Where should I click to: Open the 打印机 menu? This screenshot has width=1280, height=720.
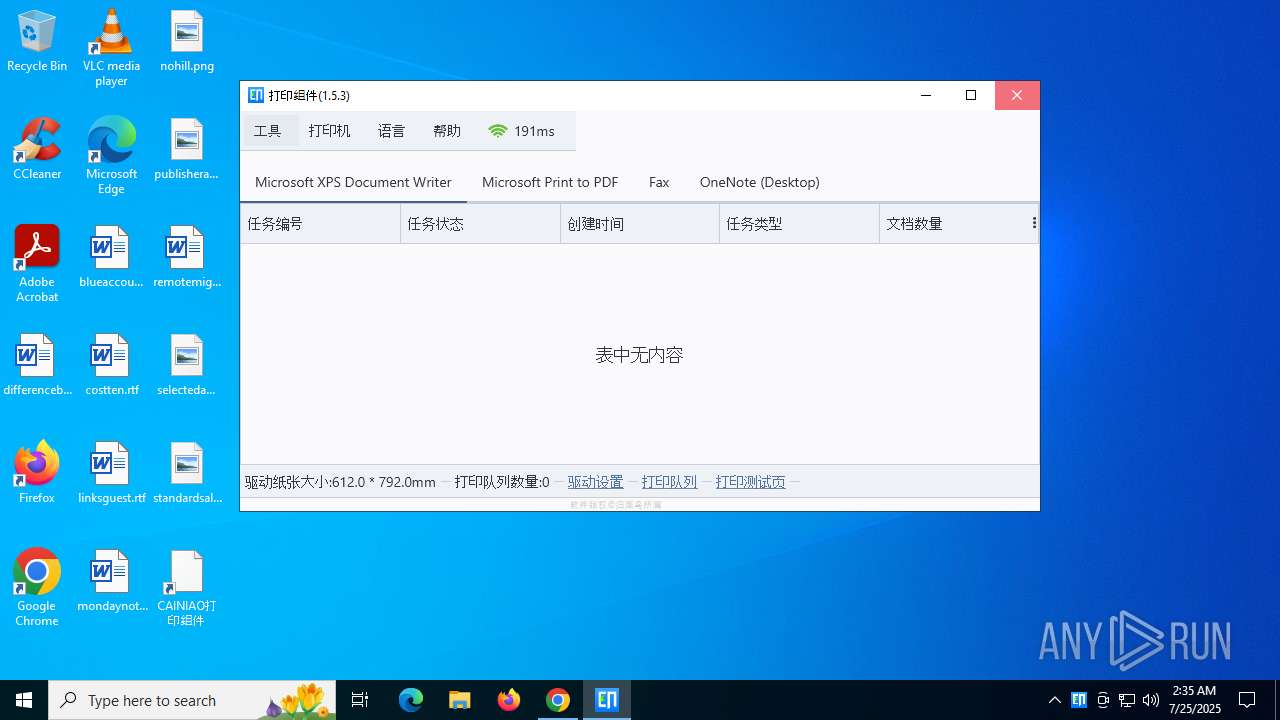[x=329, y=131]
